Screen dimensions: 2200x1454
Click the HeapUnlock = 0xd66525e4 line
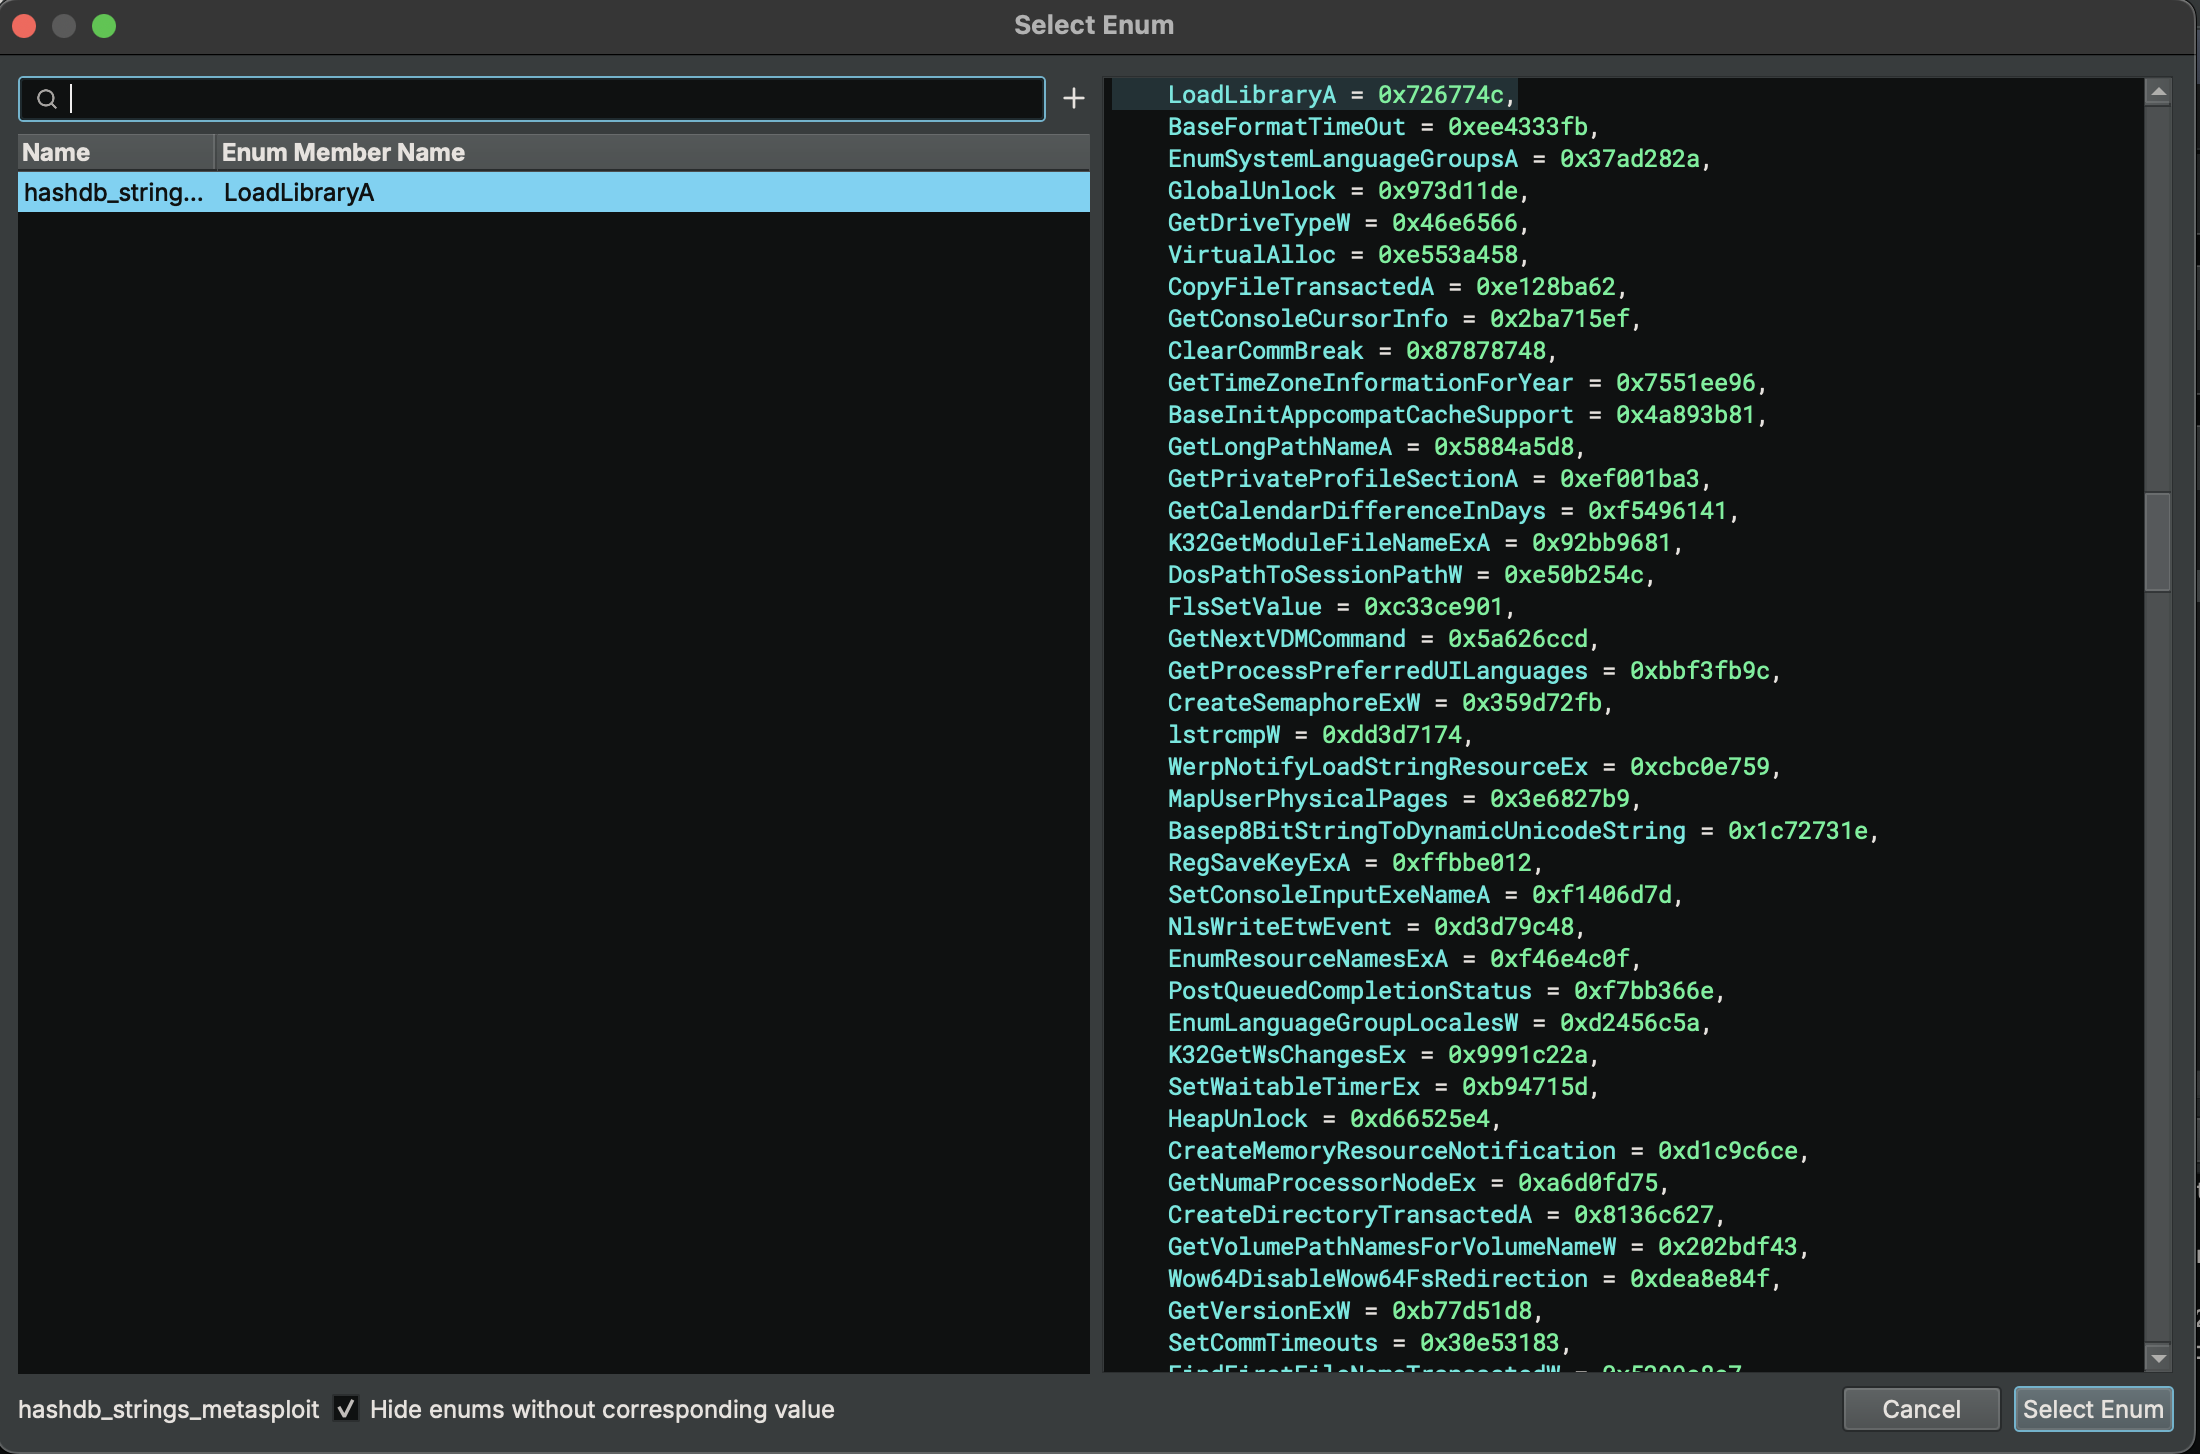[1334, 1119]
